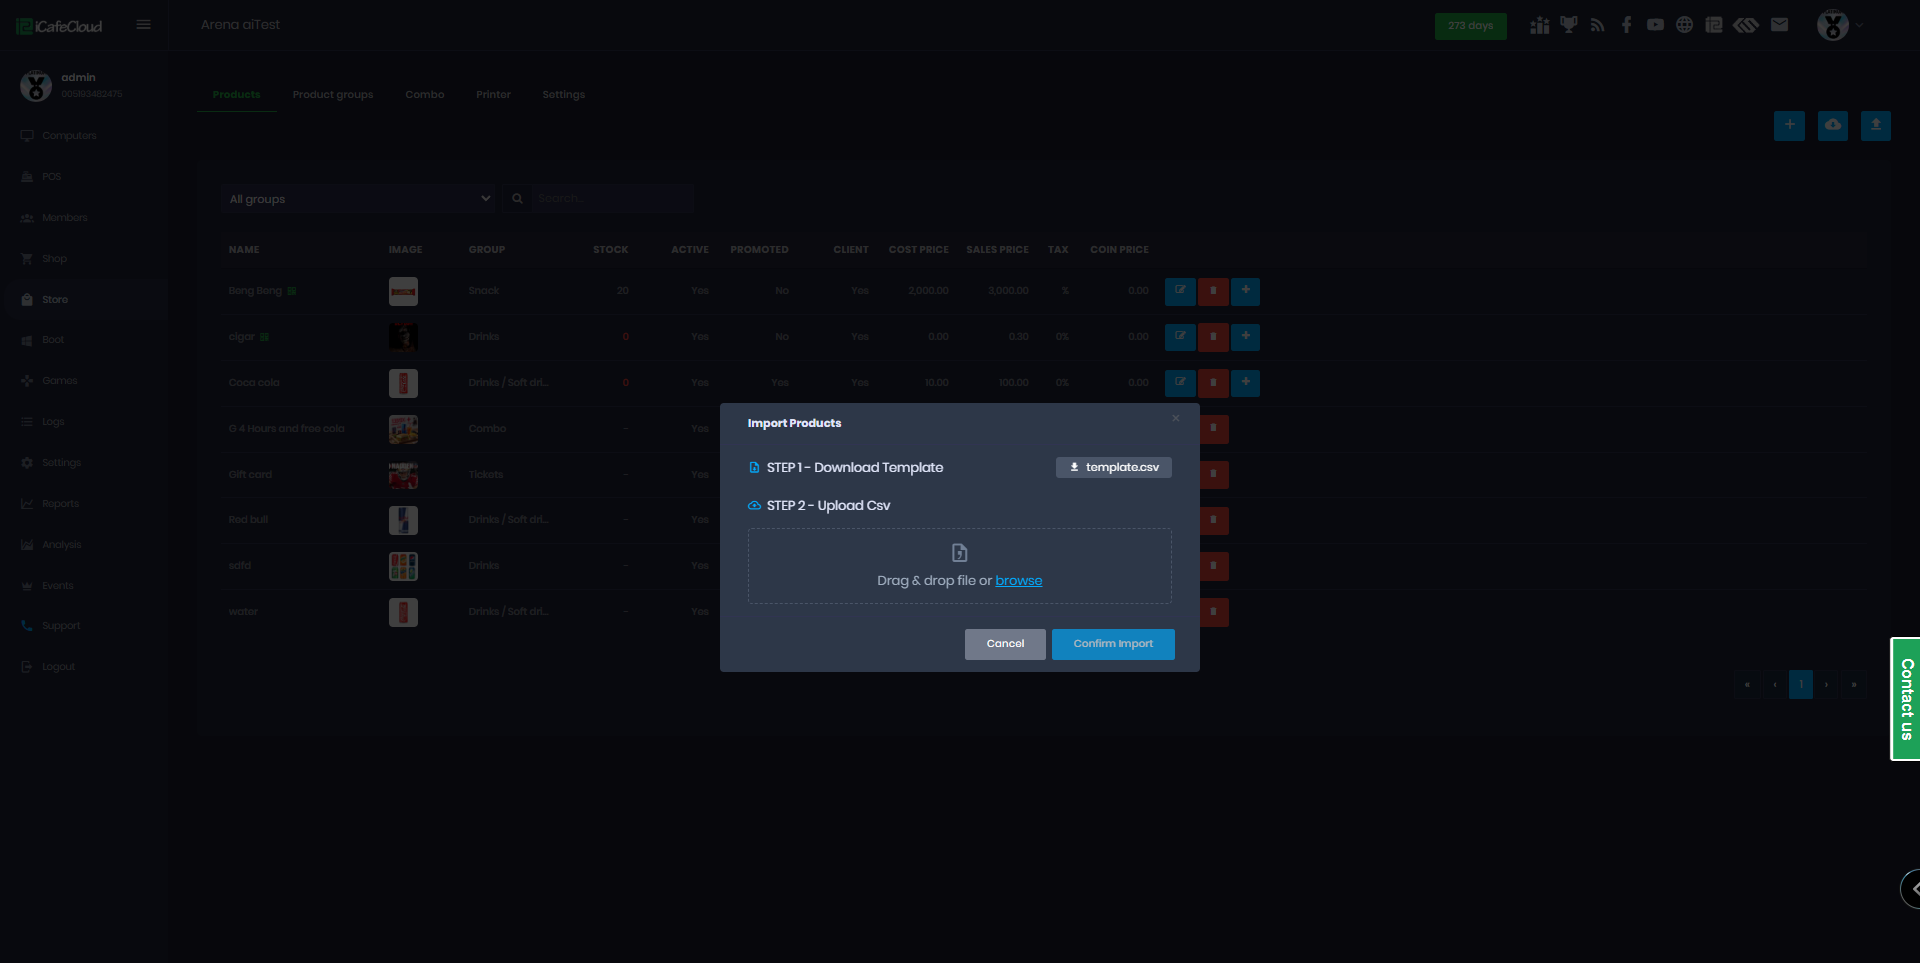Open Events in the sidebar
Image resolution: width=1920 pixels, height=963 pixels.
click(58, 586)
